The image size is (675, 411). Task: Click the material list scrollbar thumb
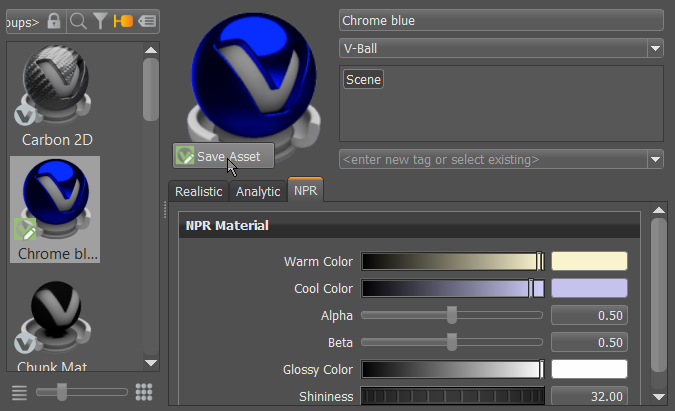click(151, 90)
